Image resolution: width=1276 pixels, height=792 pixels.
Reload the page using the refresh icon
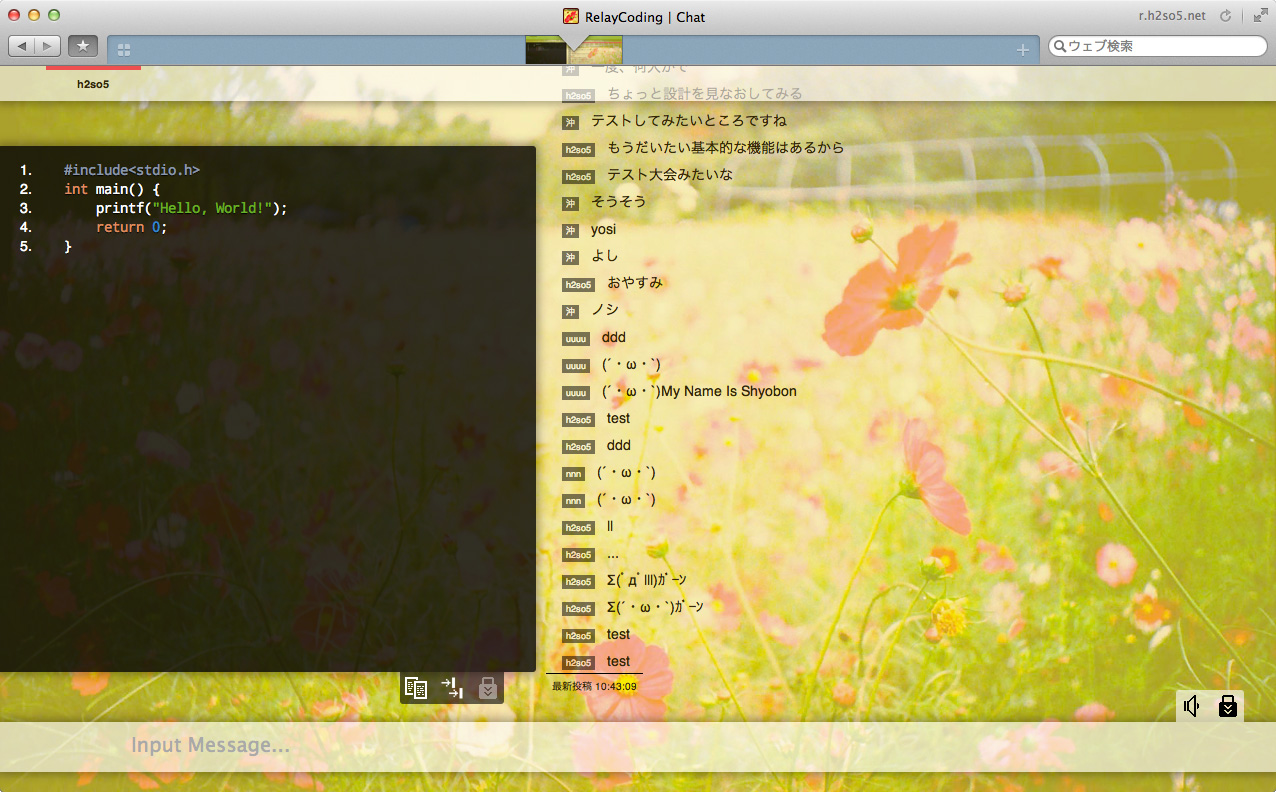tap(1229, 16)
